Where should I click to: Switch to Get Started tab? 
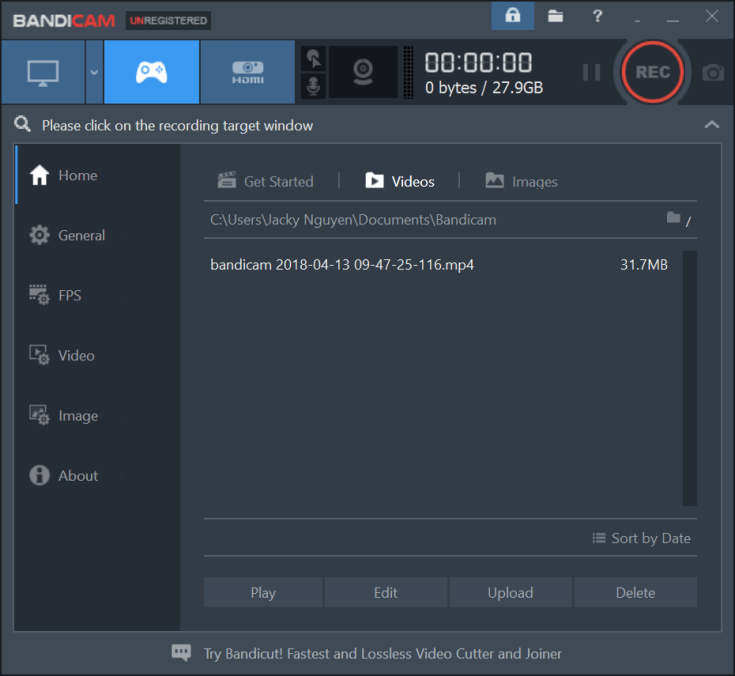(x=265, y=181)
